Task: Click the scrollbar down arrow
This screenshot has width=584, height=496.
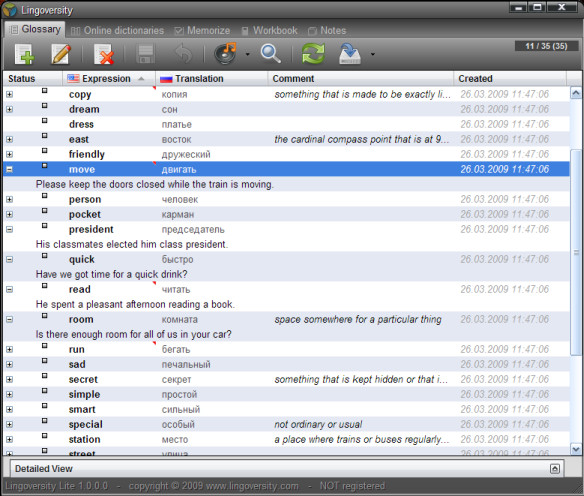Action: (x=576, y=449)
